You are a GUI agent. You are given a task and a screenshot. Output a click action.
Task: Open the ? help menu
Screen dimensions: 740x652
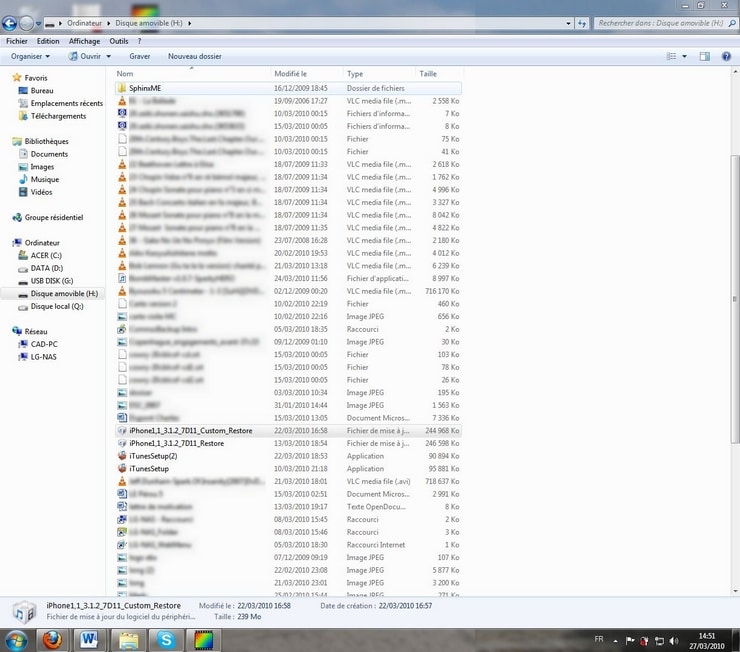140,42
